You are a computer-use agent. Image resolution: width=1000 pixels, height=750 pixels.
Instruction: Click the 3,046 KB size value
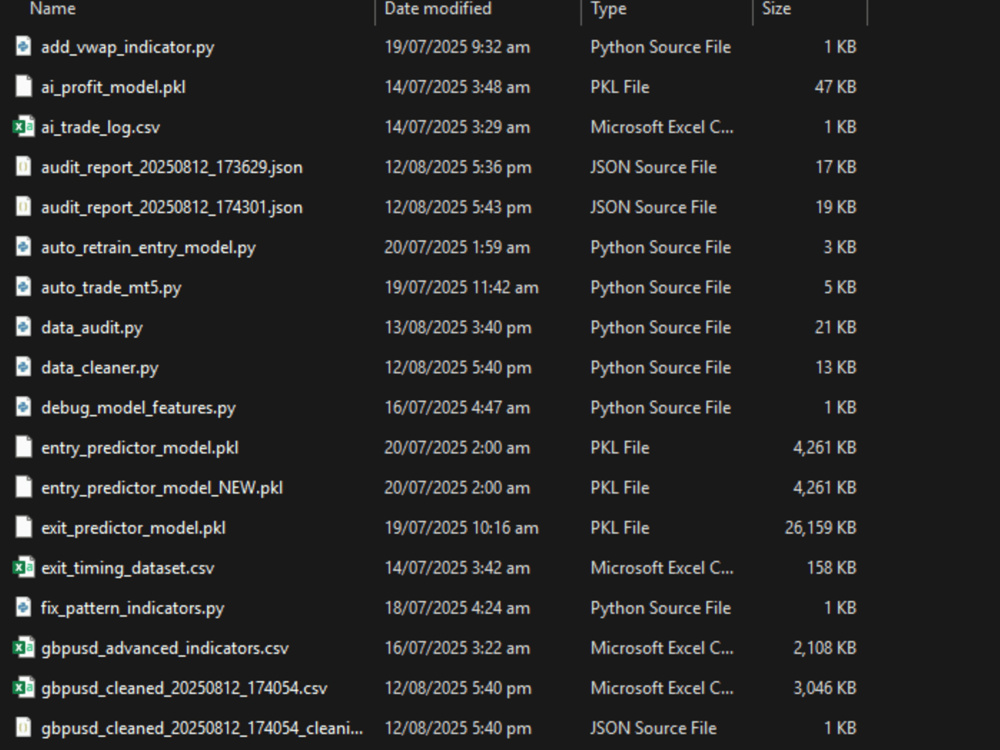click(x=825, y=689)
